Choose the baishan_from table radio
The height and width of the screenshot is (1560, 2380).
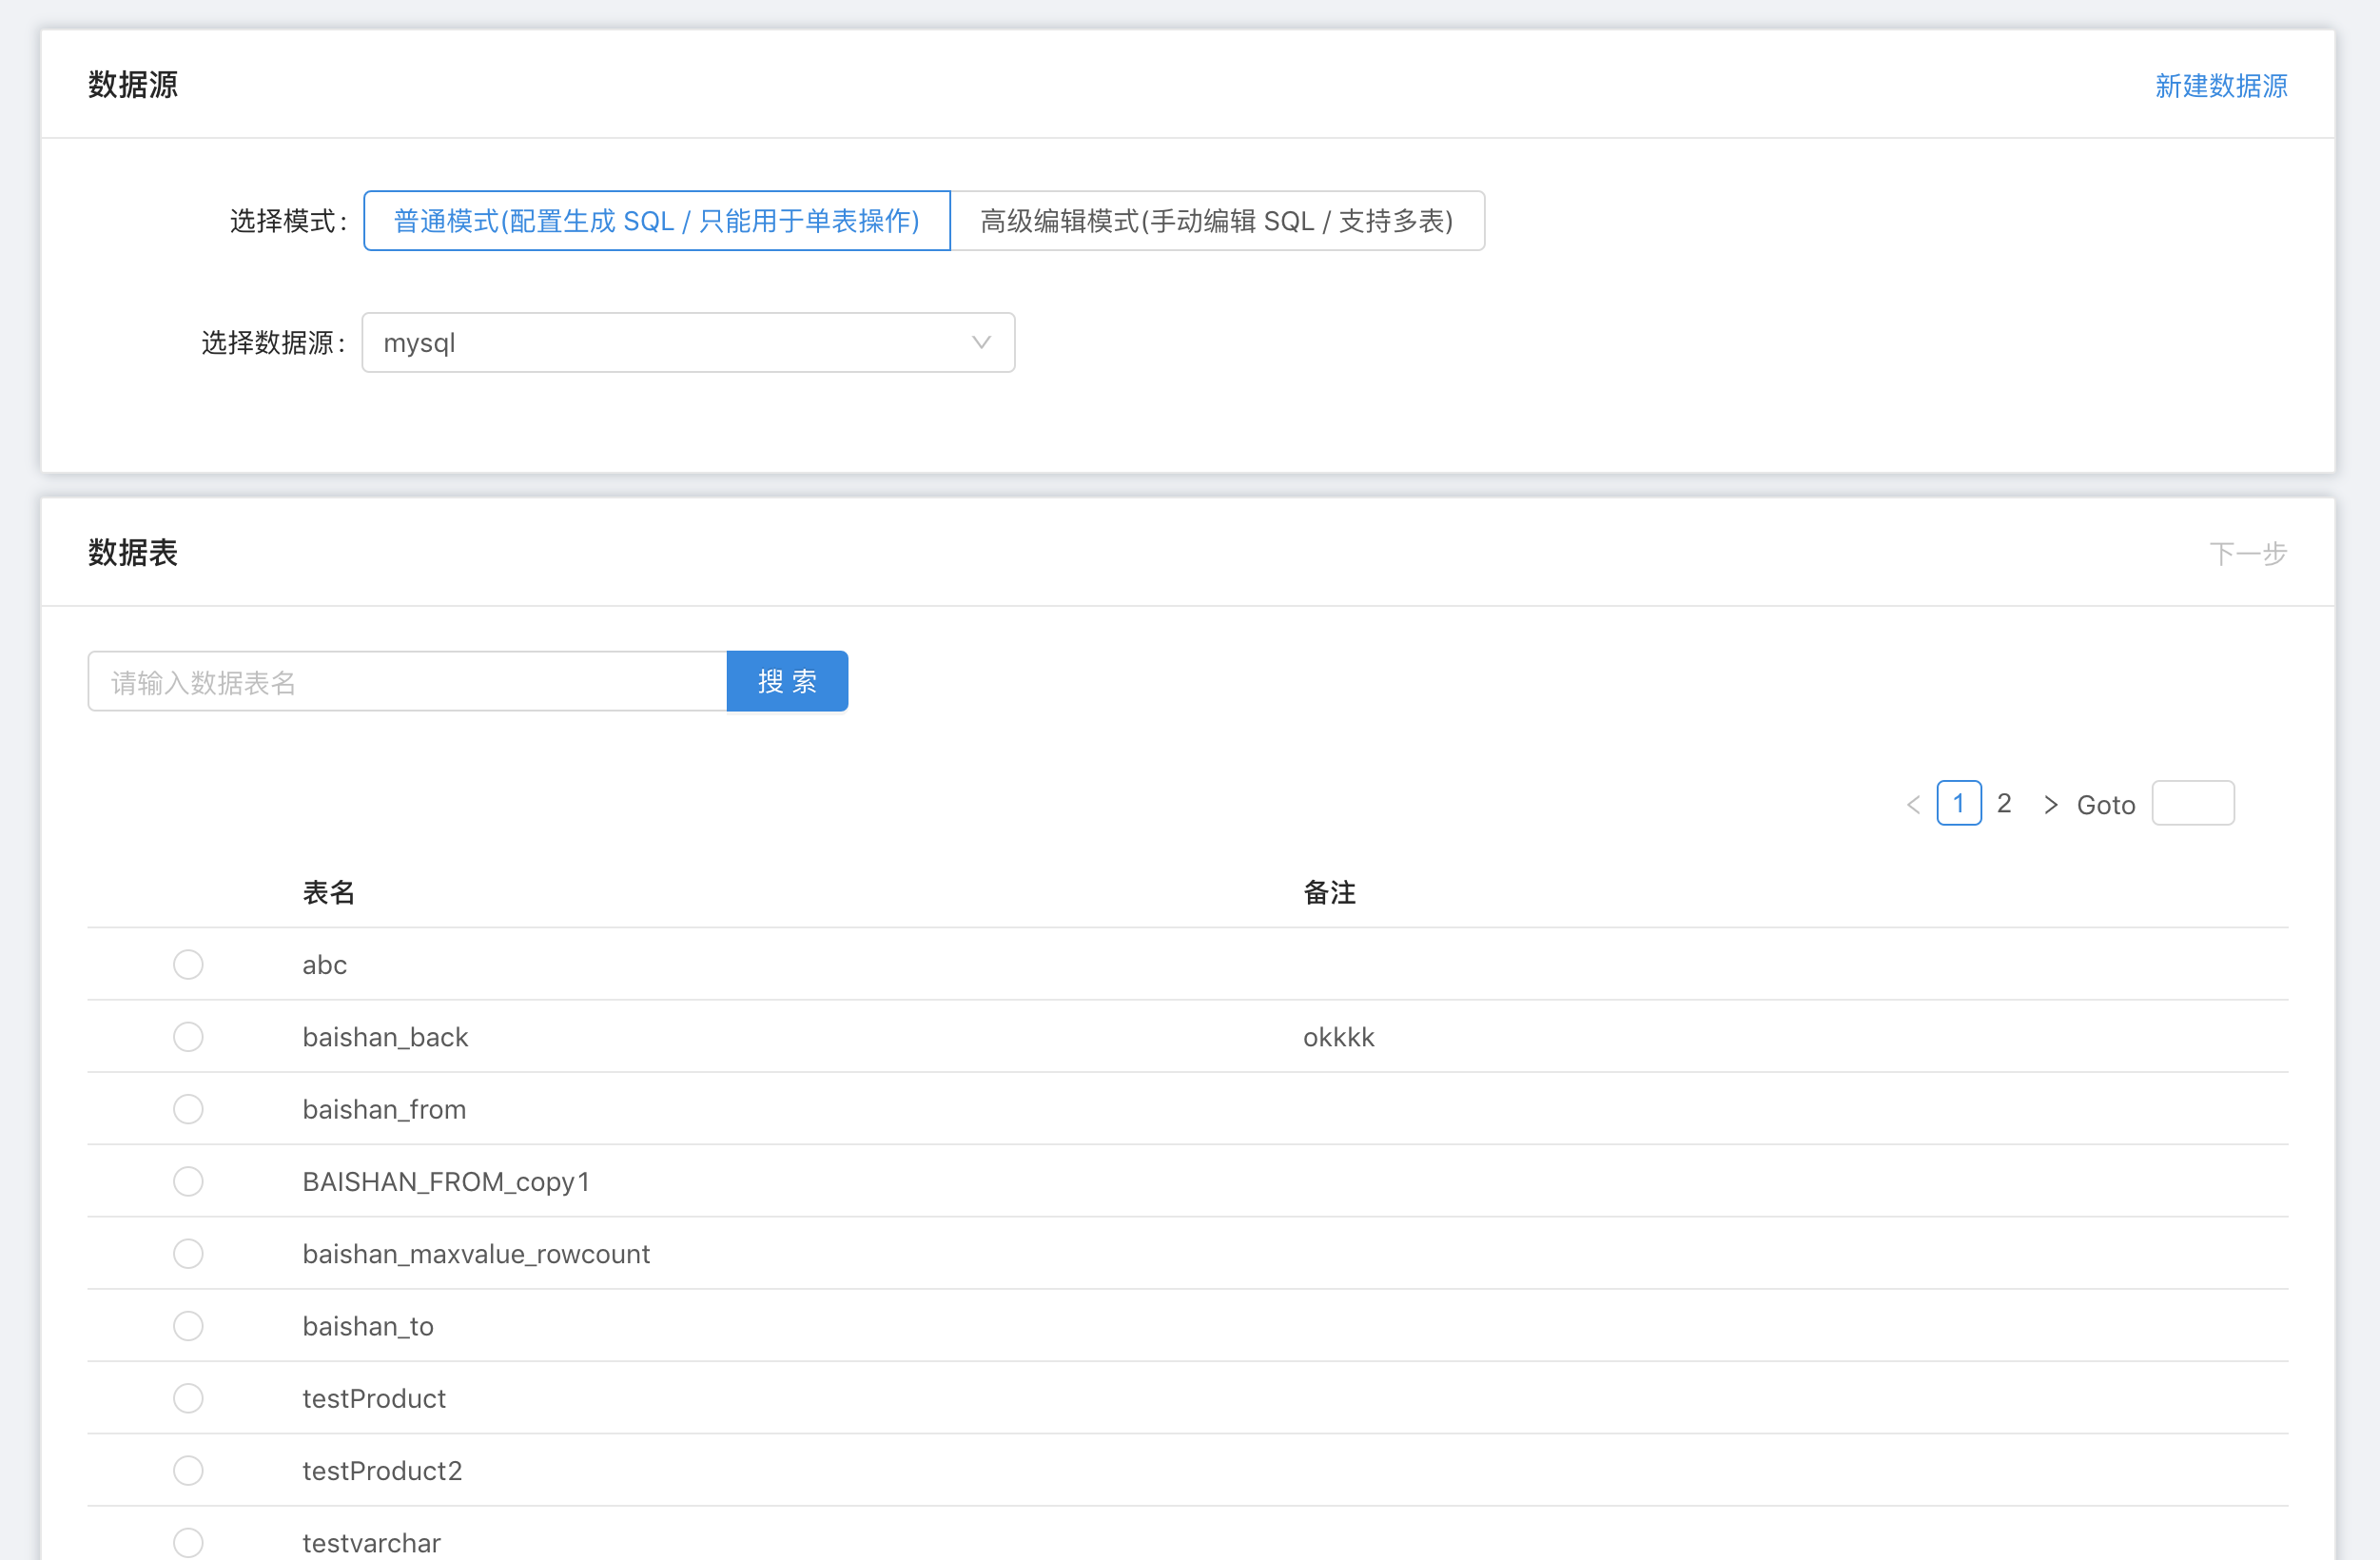(188, 1109)
